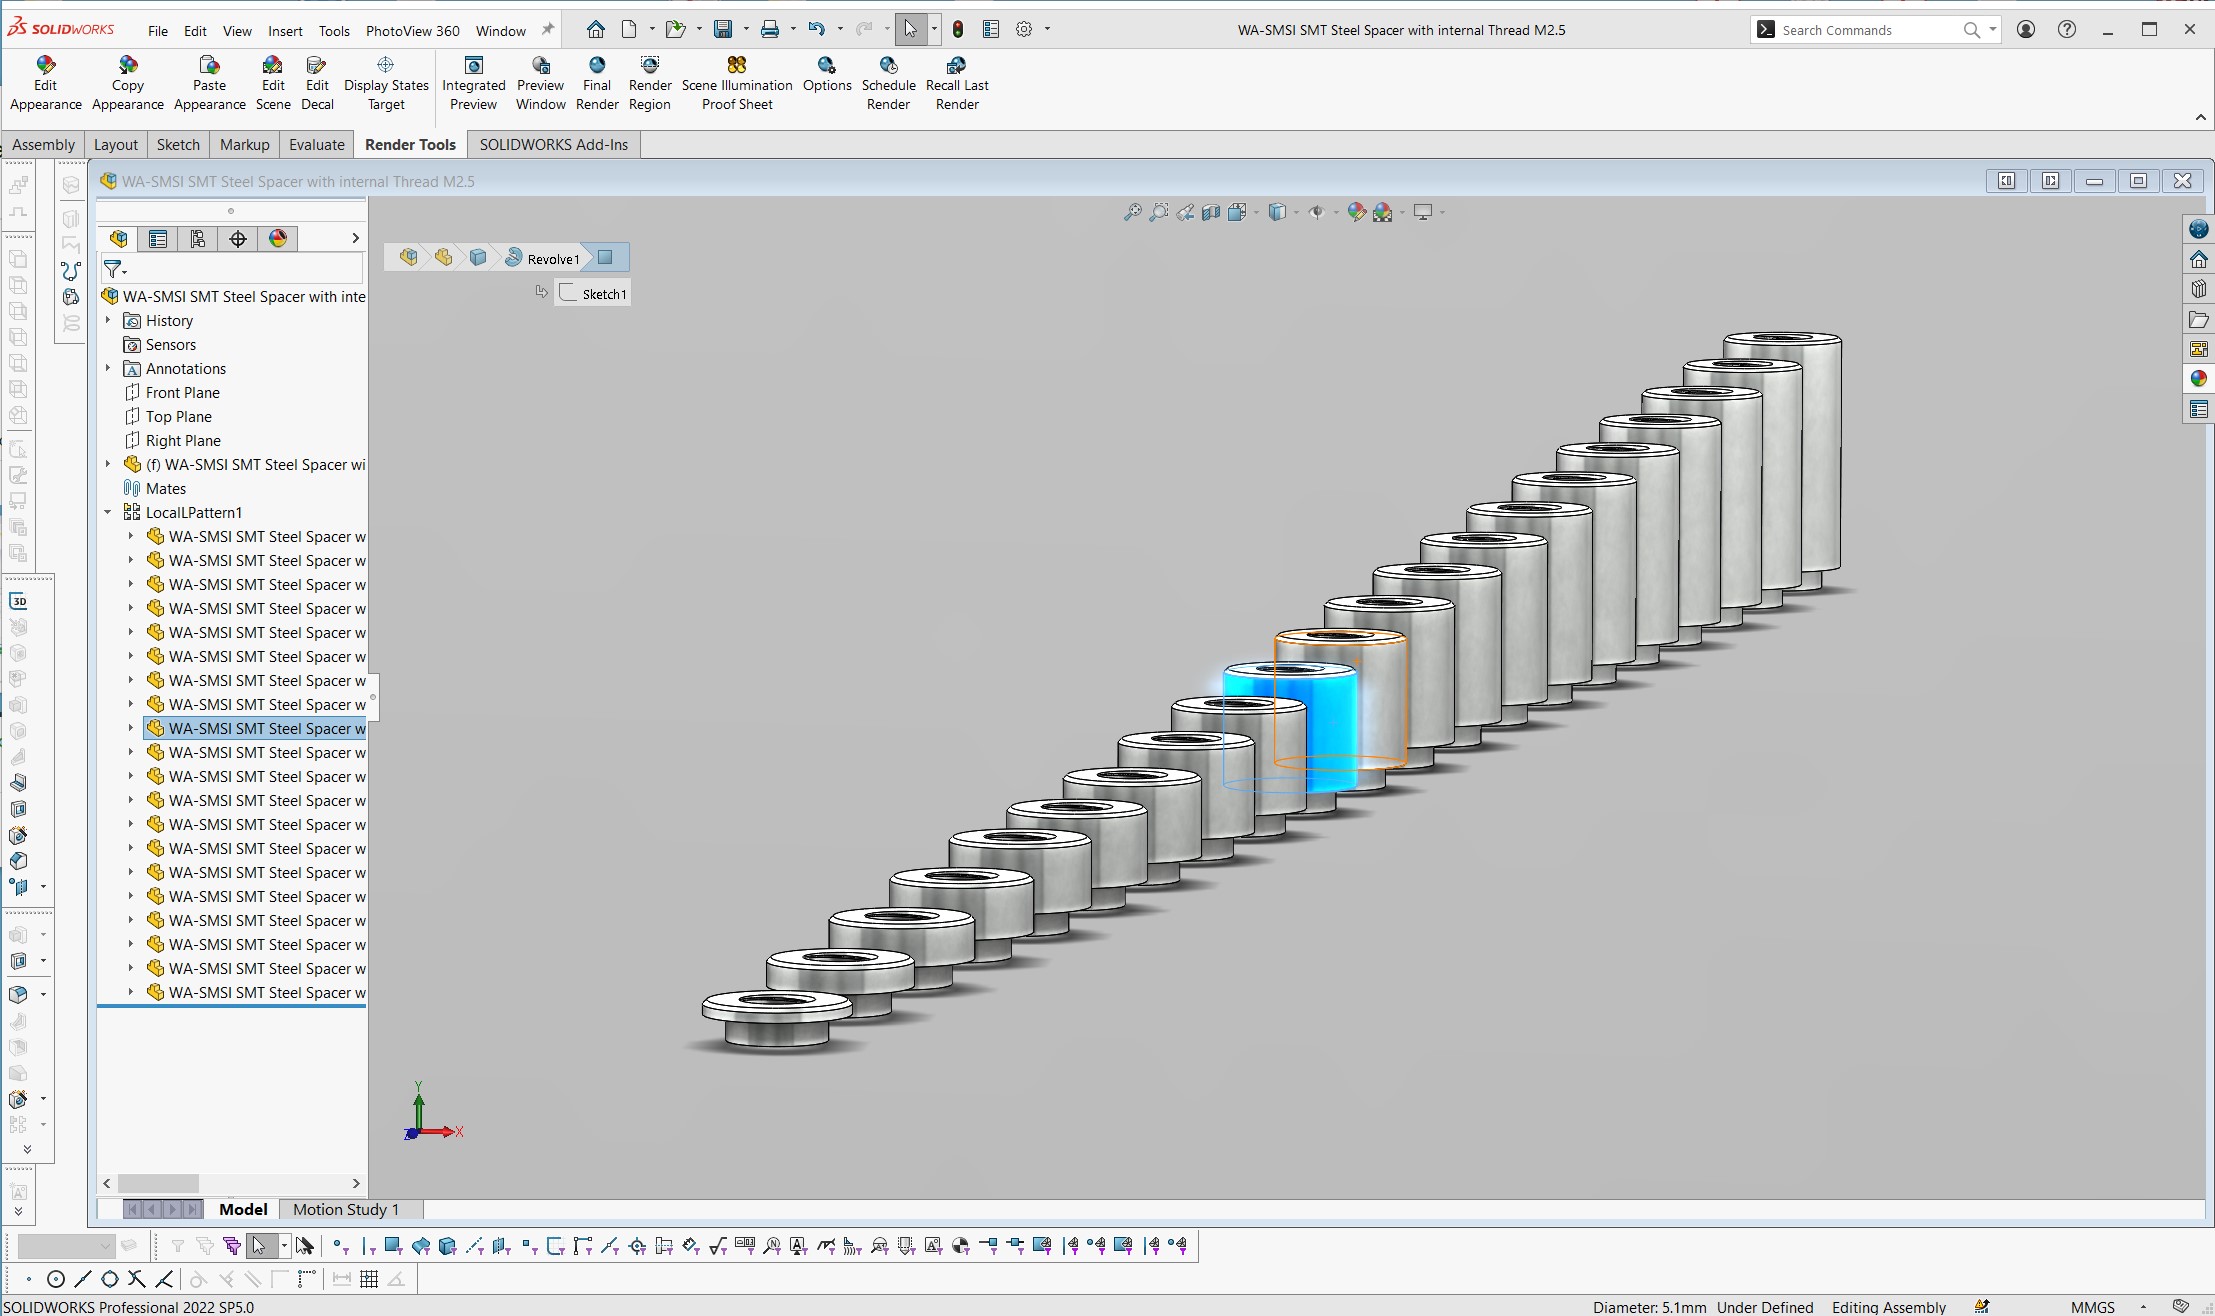The height and width of the screenshot is (1316, 2215).
Task: Open Schedule Render dialog
Action: click(888, 84)
